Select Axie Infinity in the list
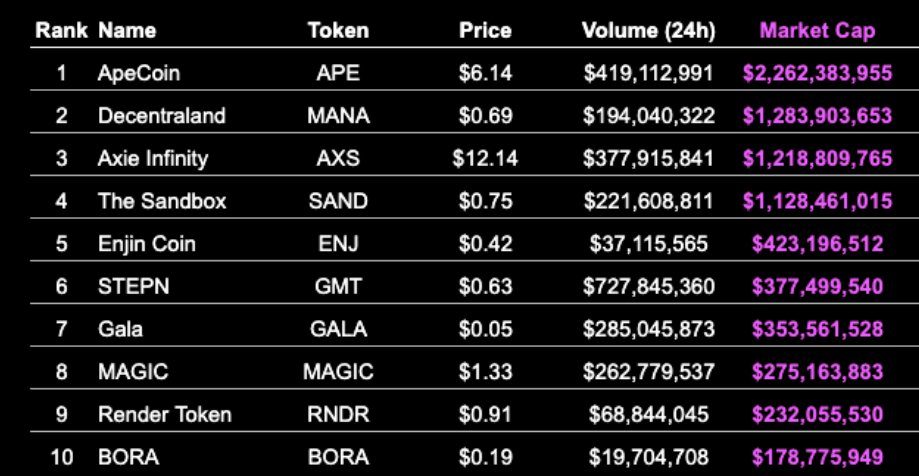 coord(152,159)
